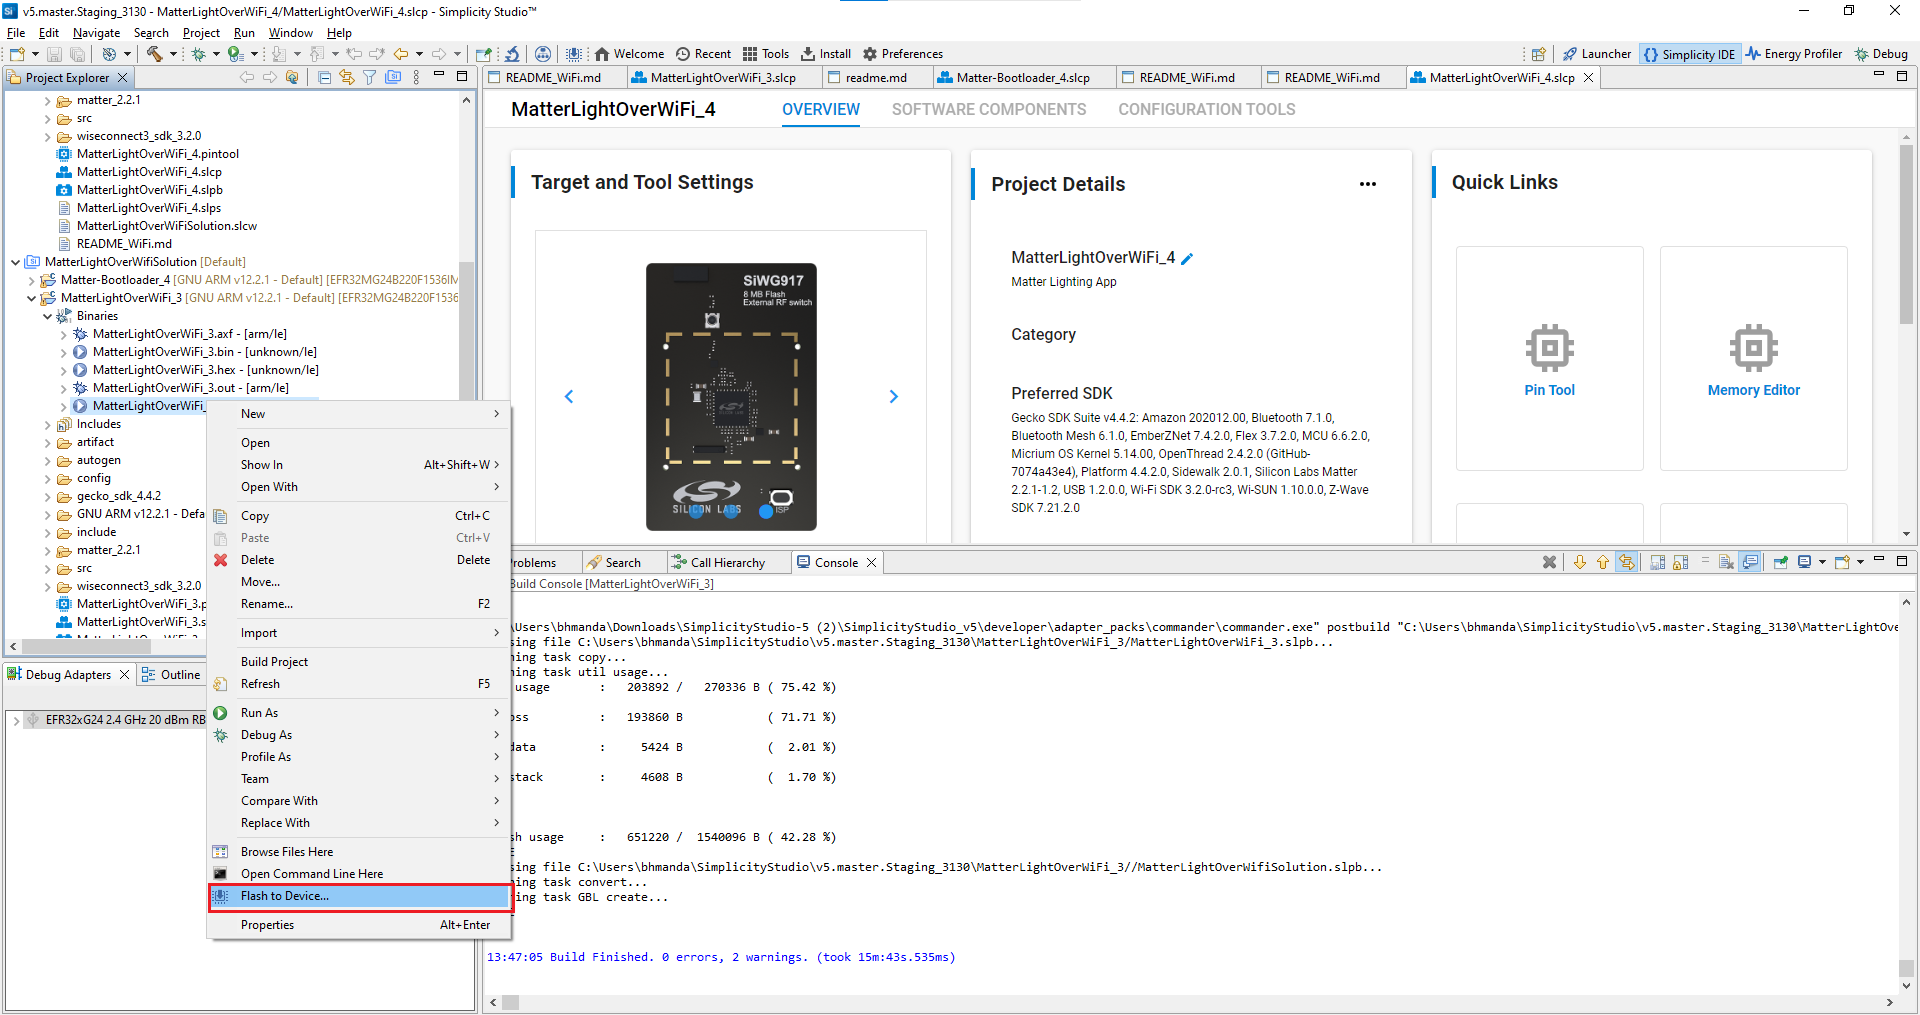Click the Build hammer icon in toolbar
The height and width of the screenshot is (1015, 1920).
(155, 54)
